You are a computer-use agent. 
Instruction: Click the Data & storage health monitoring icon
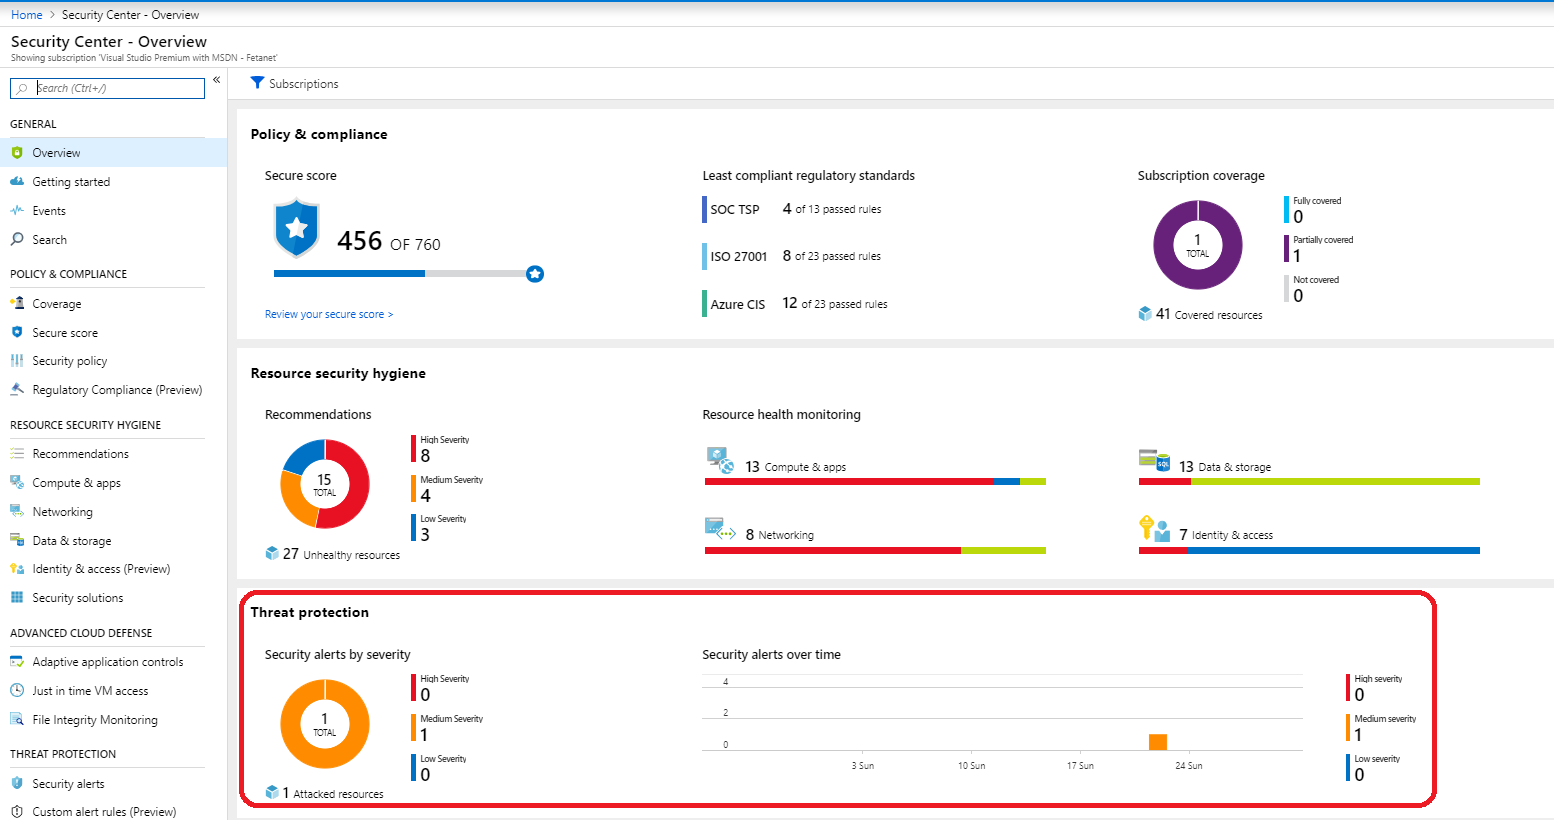[1154, 460]
